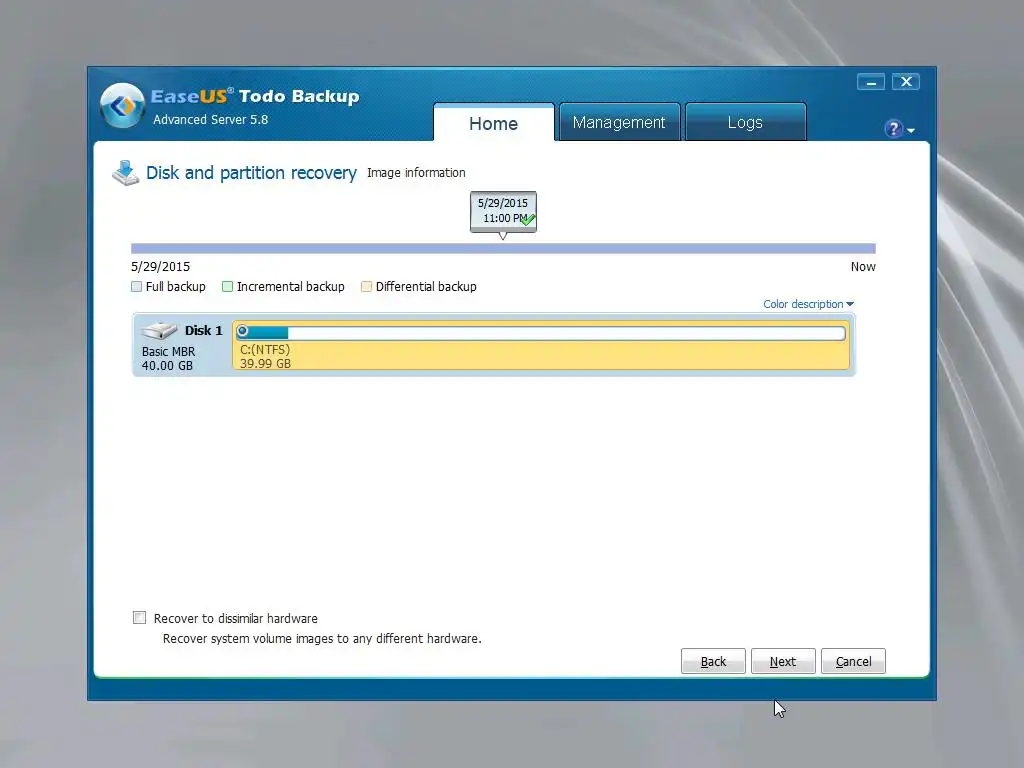The width and height of the screenshot is (1024, 768).
Task: Switch to the Management tab
Action: (619, 122)
